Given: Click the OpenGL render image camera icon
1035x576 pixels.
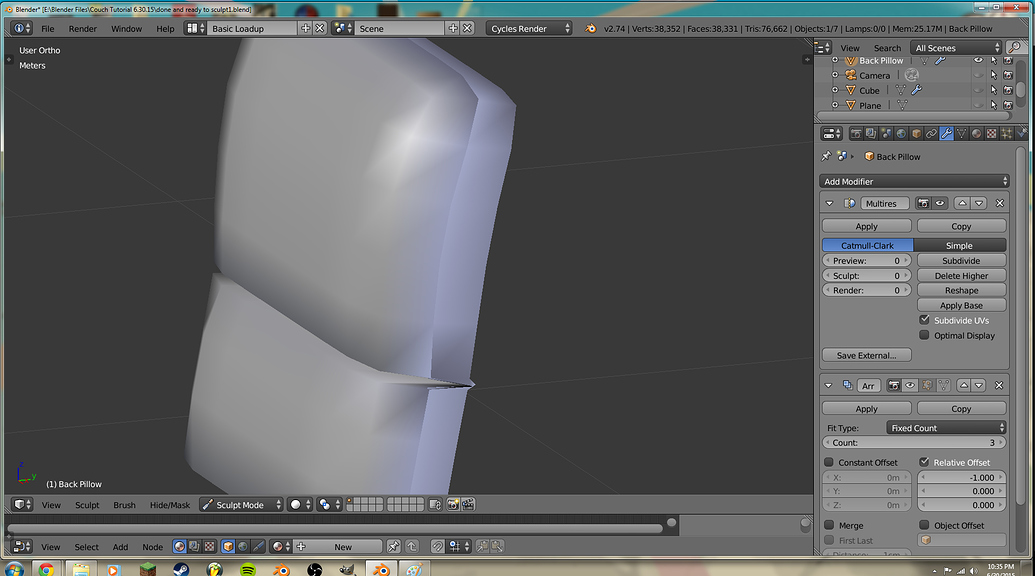Looking at the screenshot, I should [453, 505].
